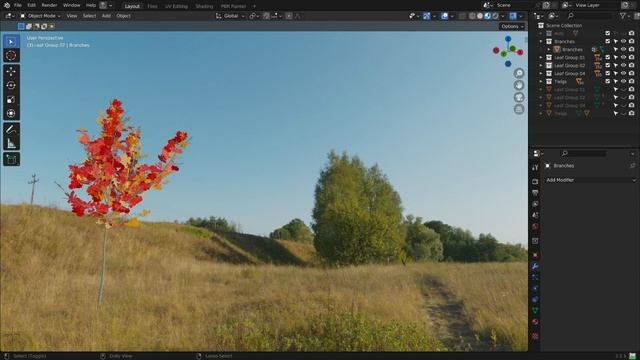Select the Select Box tool

pos(11,42)
